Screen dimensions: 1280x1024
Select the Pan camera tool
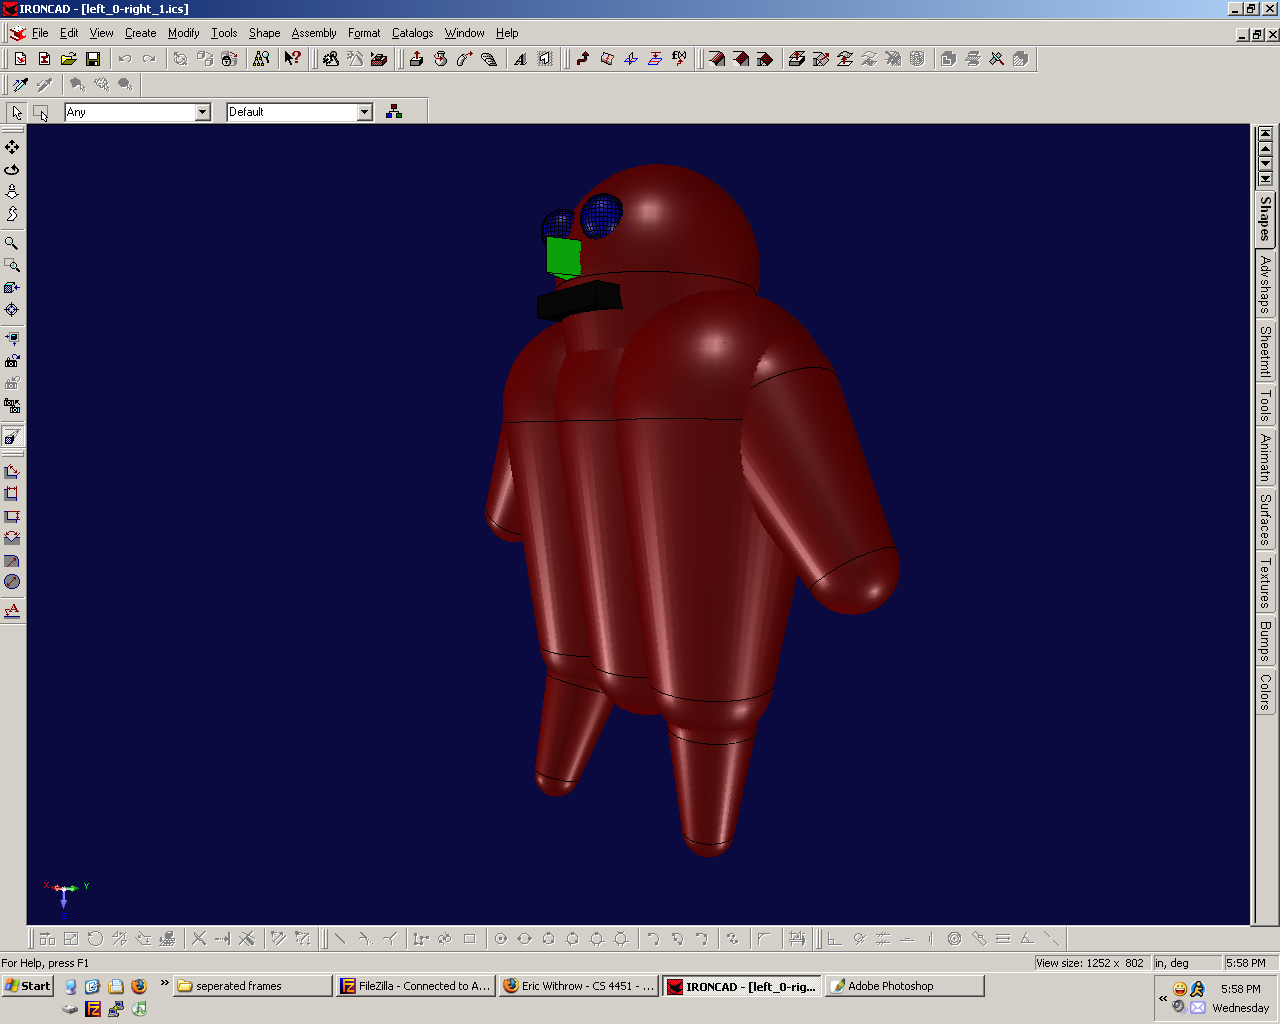coord(12,147)
